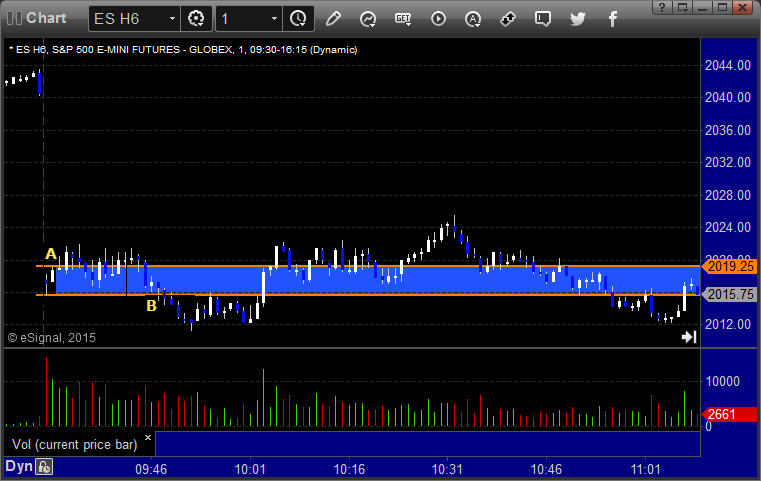The width and height of the screenshot is (761, 481).
Task: Click the 10000 volume scale label
Action: (x=723, y=381)
